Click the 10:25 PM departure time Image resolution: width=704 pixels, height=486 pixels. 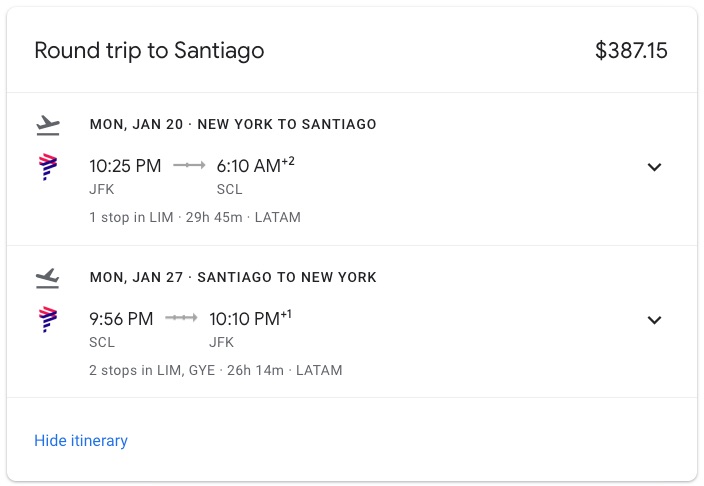coord(125,166)
